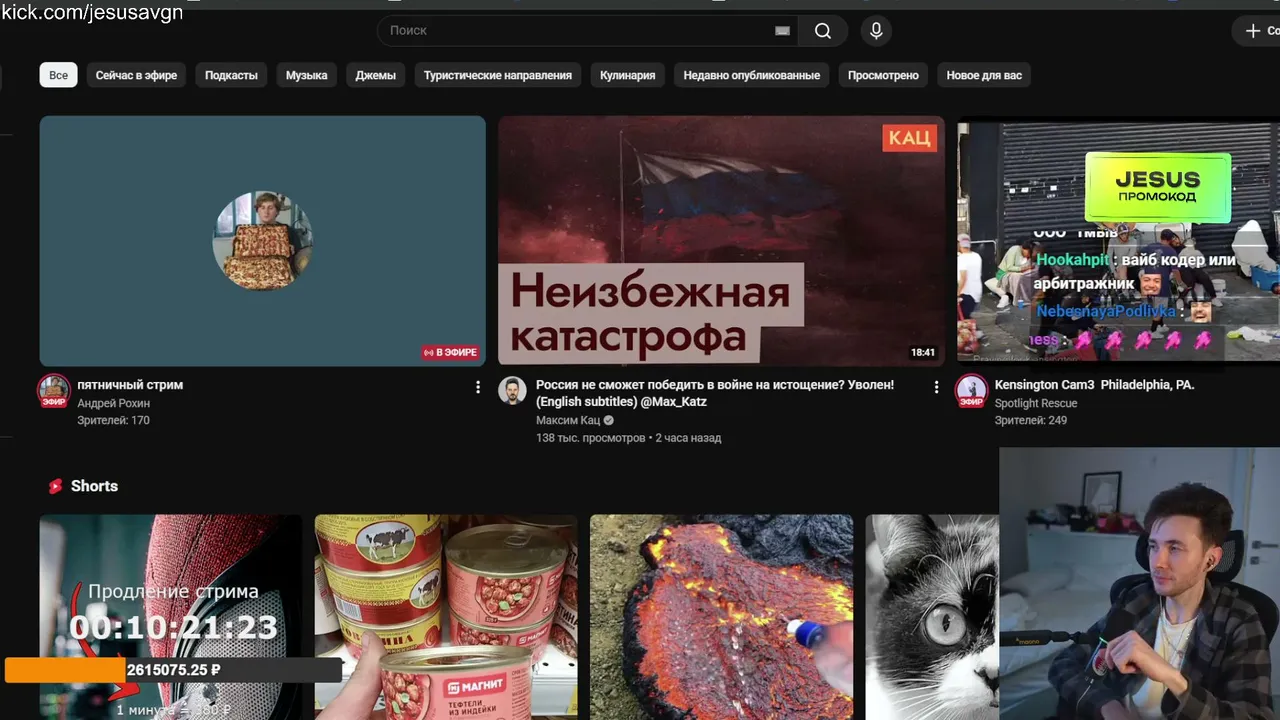Select the Все filter chip

tap(59, 75)
